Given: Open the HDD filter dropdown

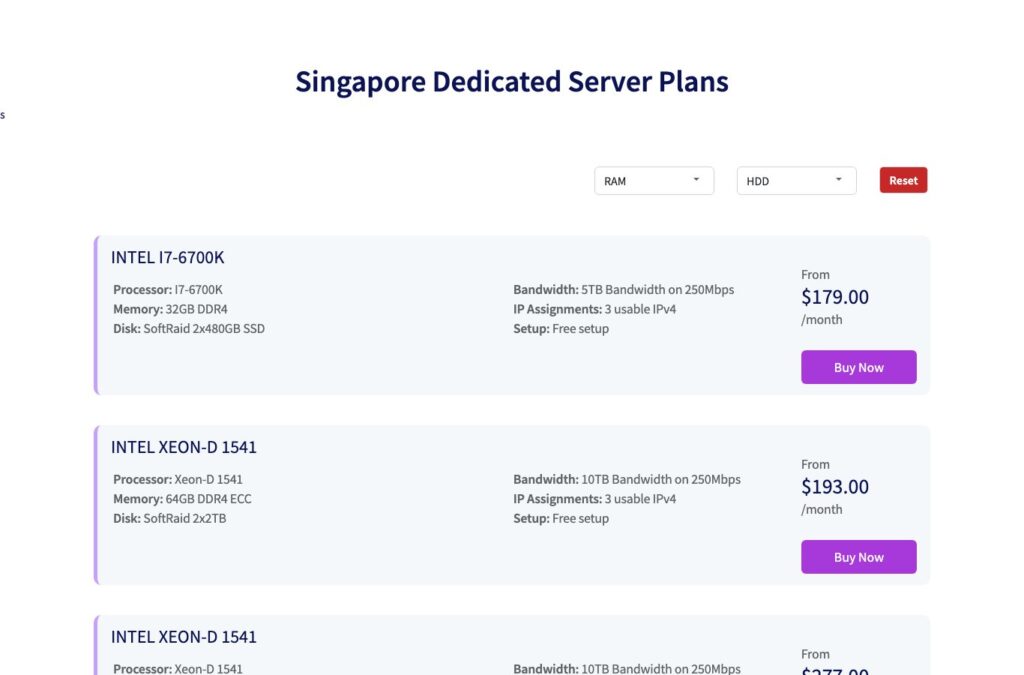Looking at the screenshot, I should coord(796,181).
